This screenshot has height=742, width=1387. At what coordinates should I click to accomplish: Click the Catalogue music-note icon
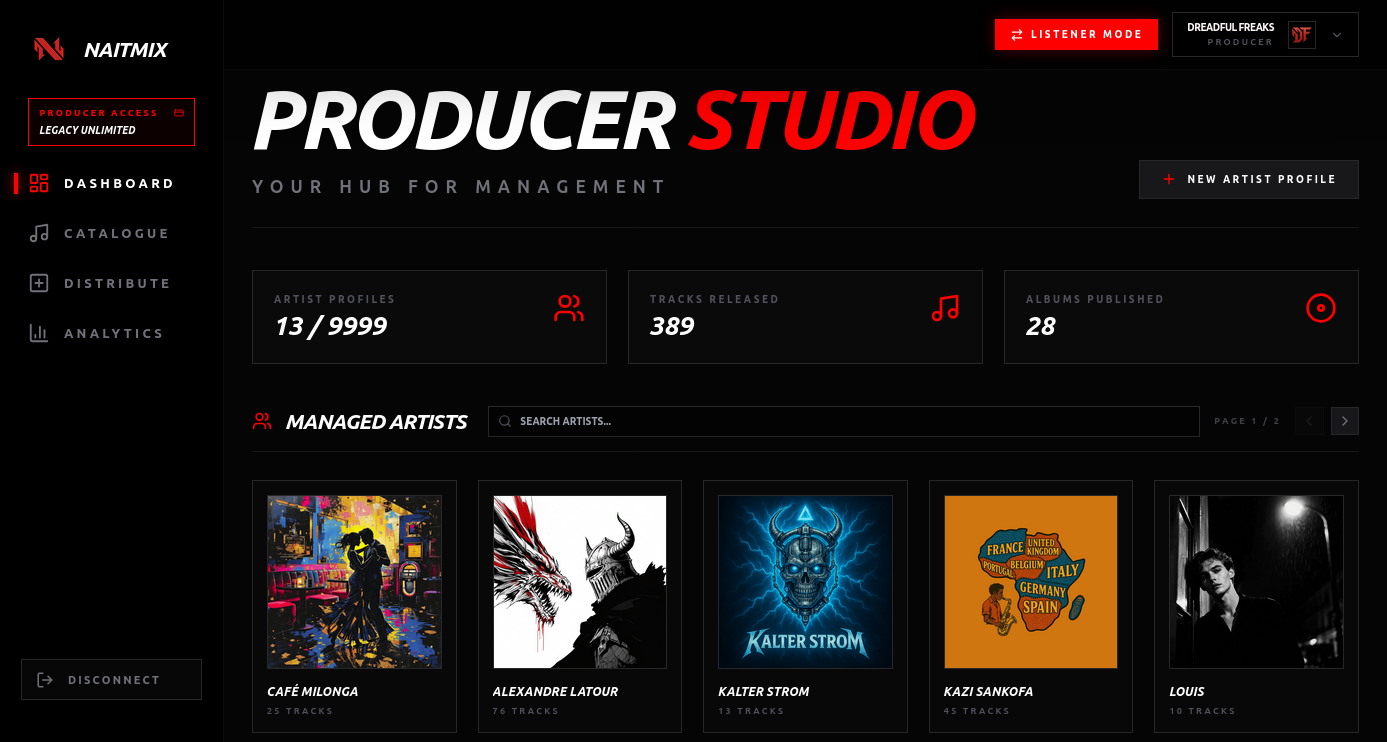point(38,233)
